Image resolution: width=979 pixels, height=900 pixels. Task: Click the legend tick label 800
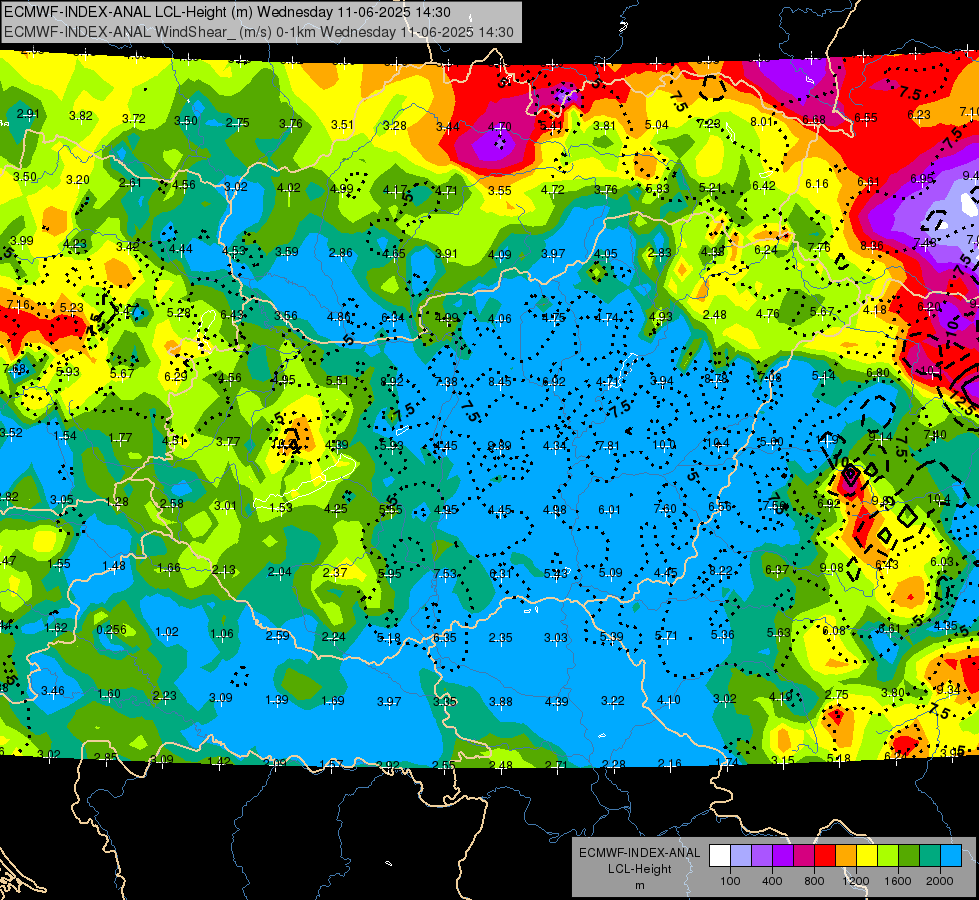814,881
